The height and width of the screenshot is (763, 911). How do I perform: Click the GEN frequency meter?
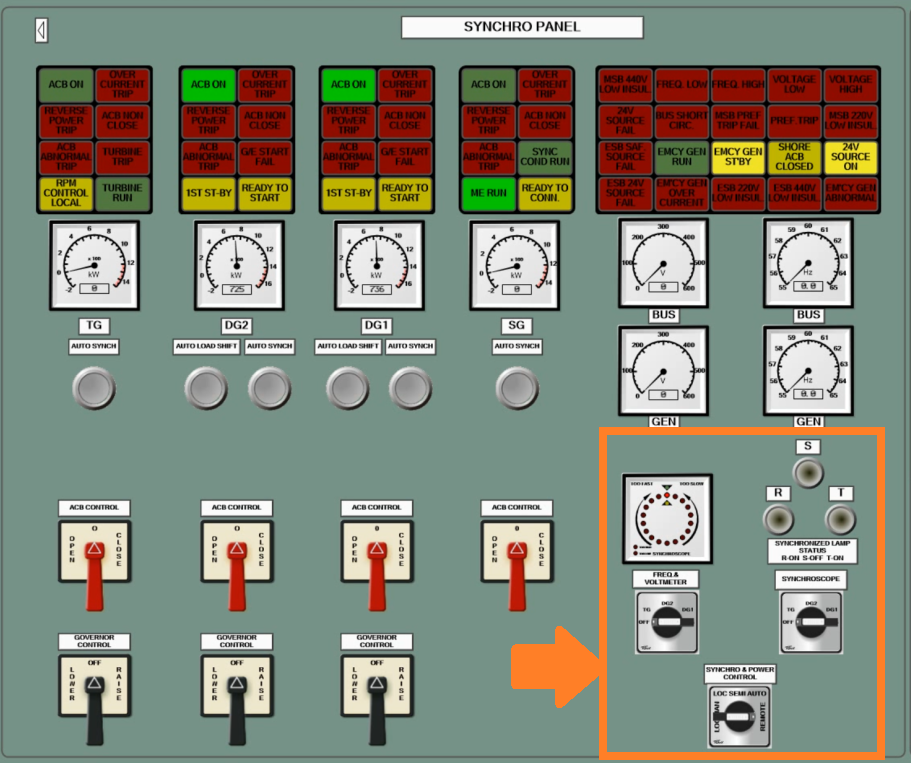[x=807, y=369]
